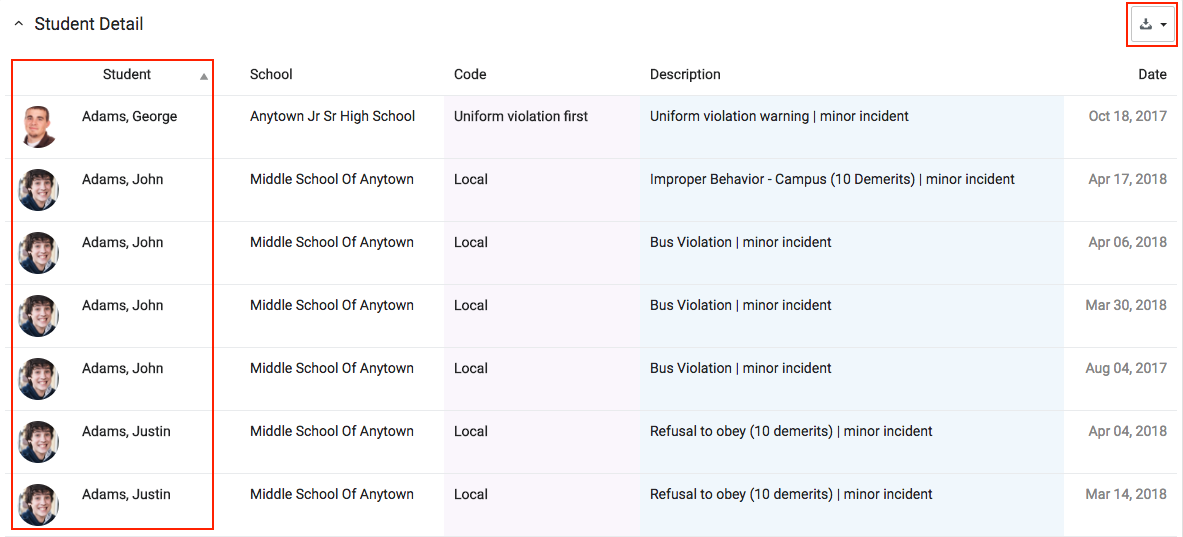Screen dimensions: 1183x537
Task: Click John Adams' avatar on the Apr 06 row
Action: click(x=38, y=253)
